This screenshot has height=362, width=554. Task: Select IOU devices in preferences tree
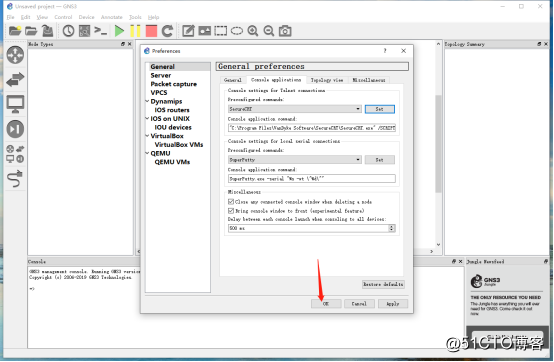[x=173, y=127]
